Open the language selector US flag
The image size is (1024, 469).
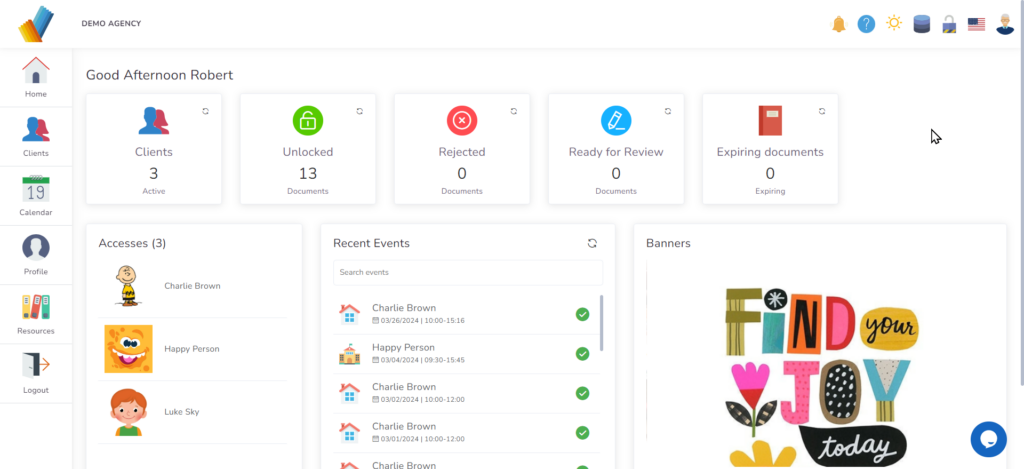pyautogui.click(x=976, y=24)
